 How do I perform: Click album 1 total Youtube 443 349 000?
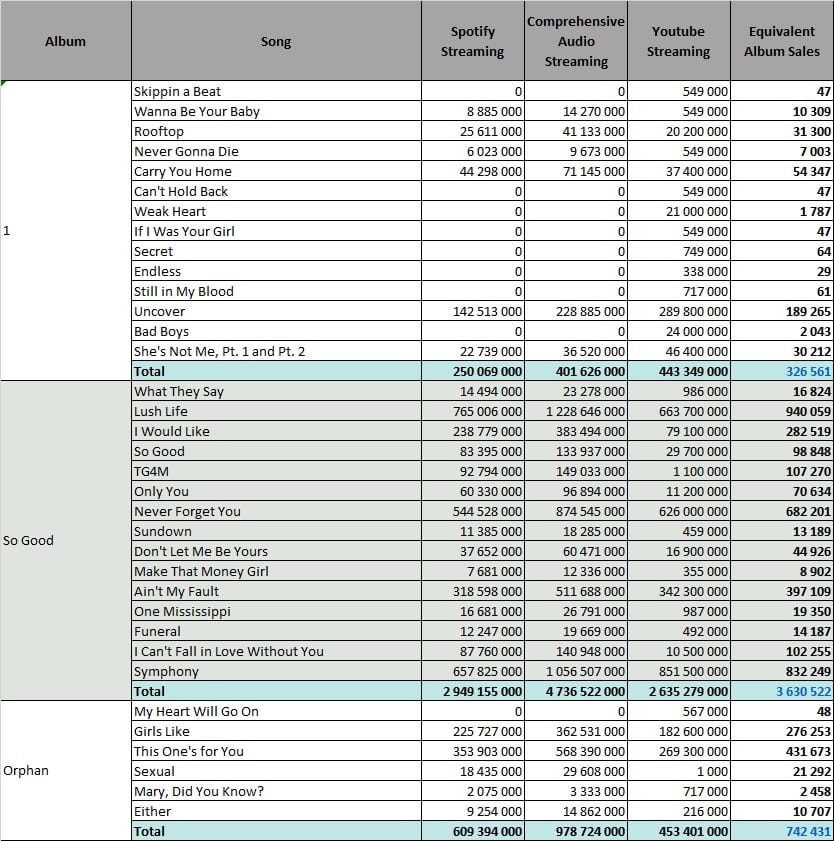[x=678, y=371]
